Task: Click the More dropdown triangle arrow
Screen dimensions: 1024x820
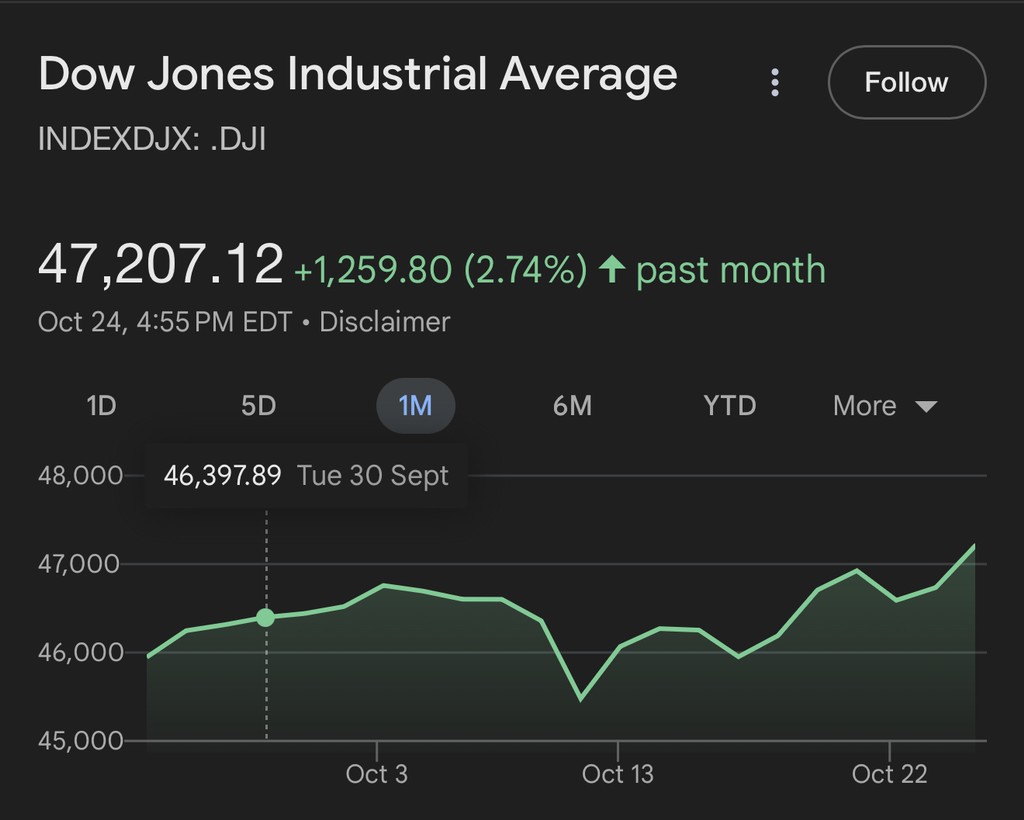Action: coord(926,406)
